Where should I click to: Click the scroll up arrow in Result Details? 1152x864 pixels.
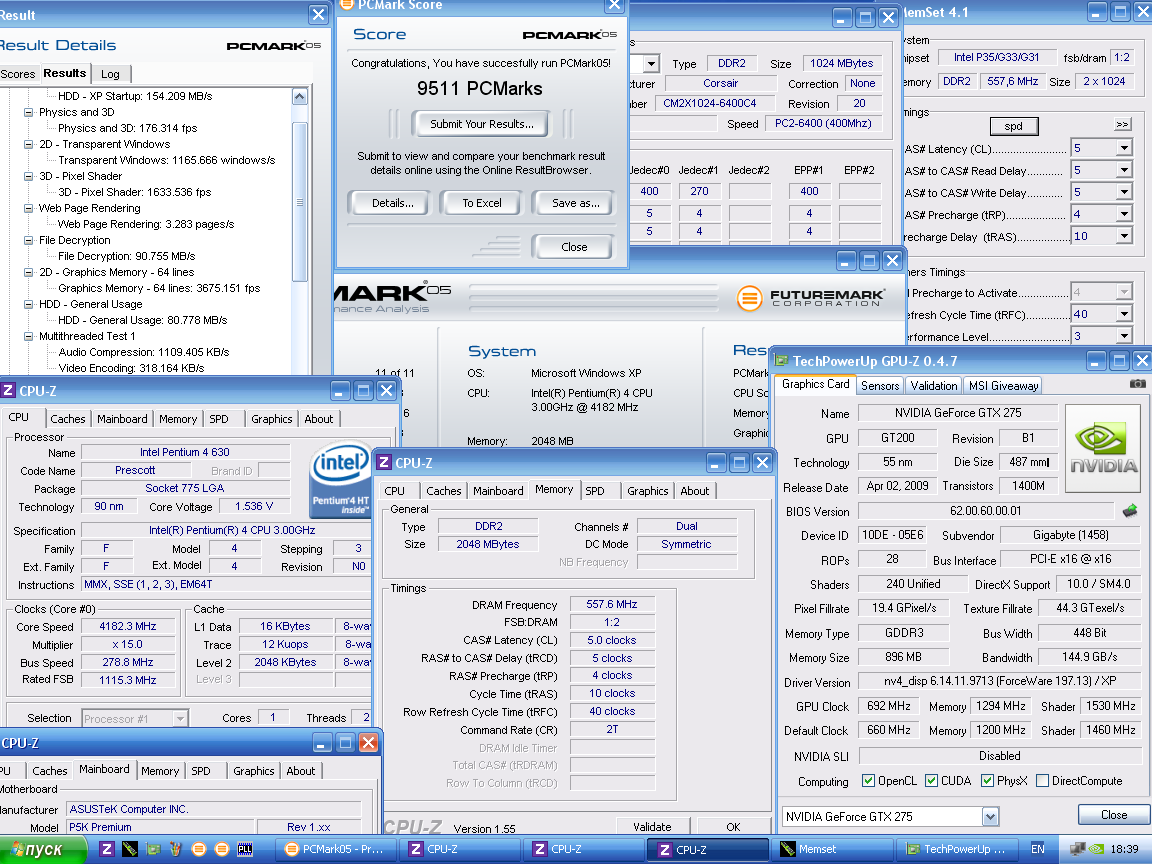click(300, 96)
